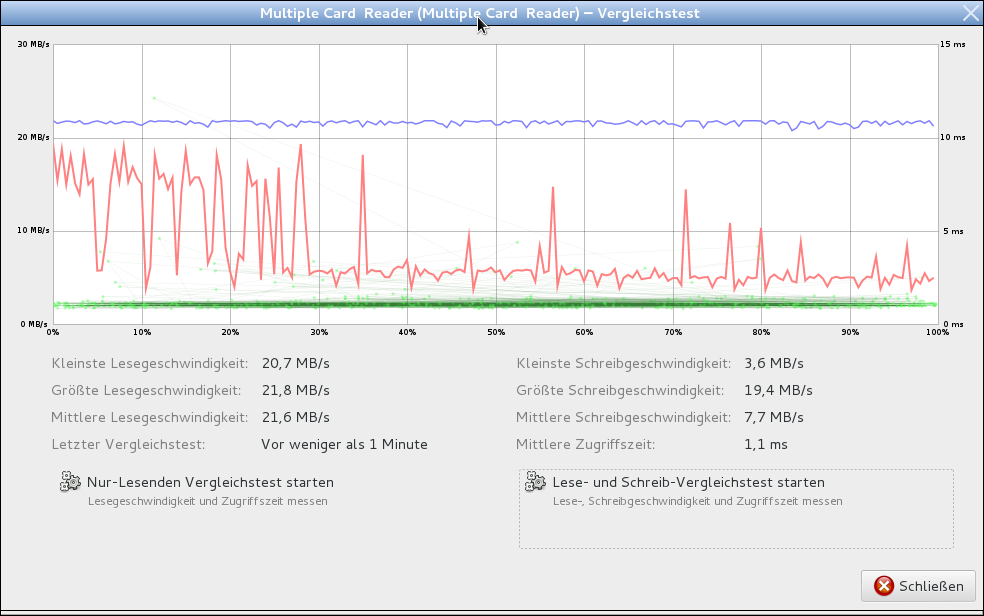
Task: Click the Mittlere Zugriffszeit value 1,1 ms
Action: point(767,444)
